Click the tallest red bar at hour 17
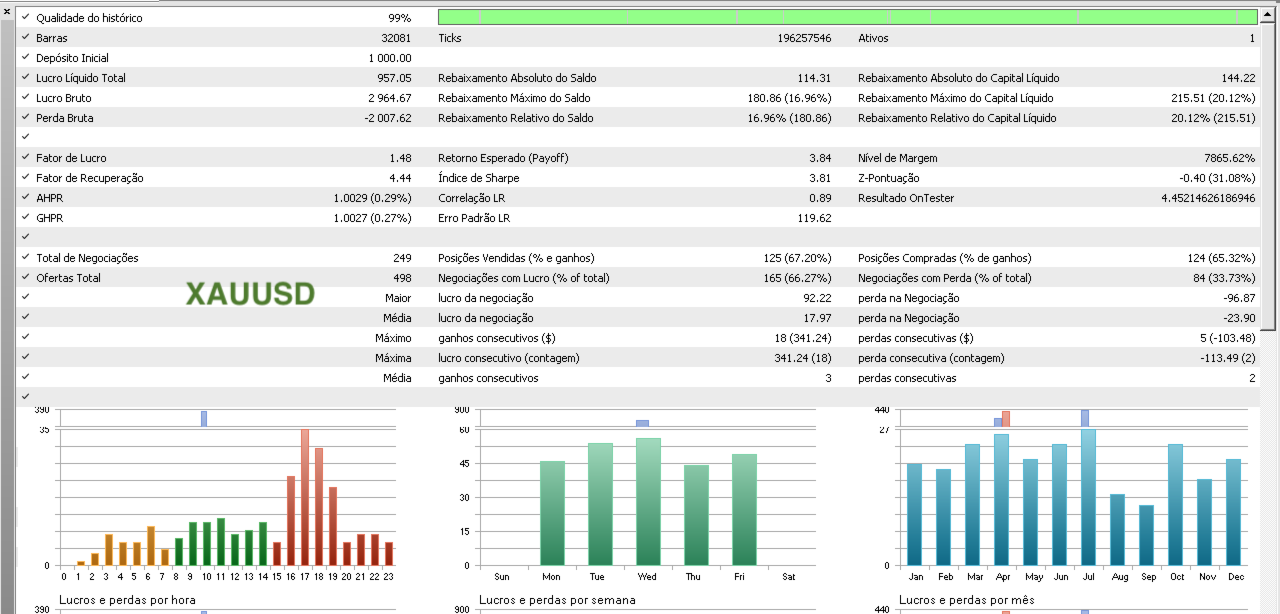Screen dimensions: 1280x614 pos(305,497)
